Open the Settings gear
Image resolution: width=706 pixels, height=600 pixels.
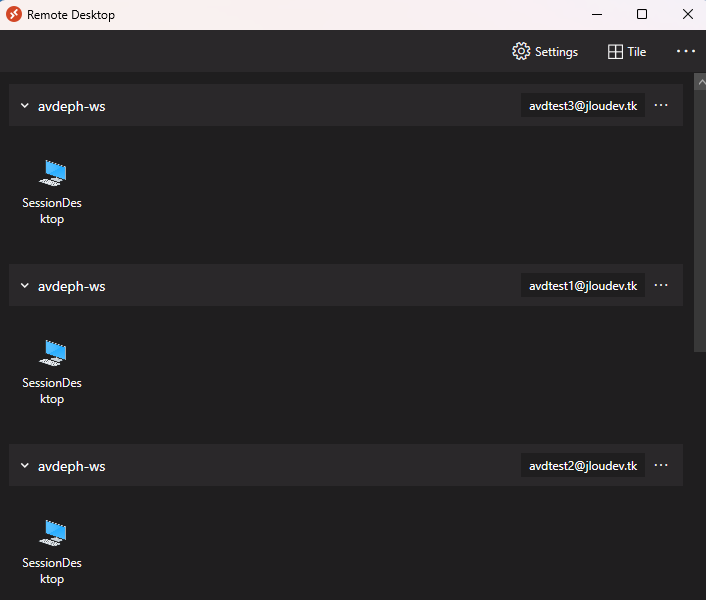click(545, 52)
